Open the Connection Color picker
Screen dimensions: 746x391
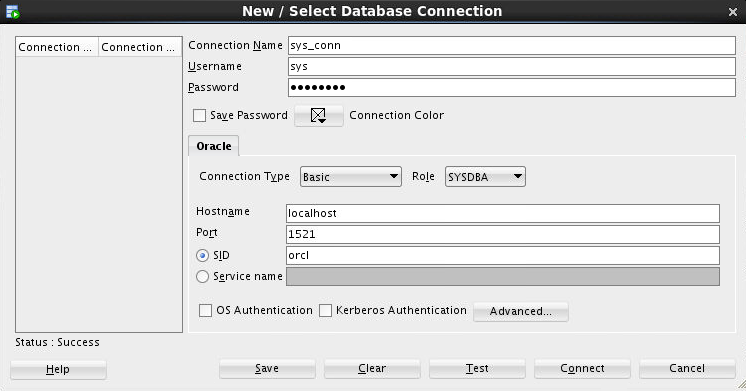[x=318, y=116]
